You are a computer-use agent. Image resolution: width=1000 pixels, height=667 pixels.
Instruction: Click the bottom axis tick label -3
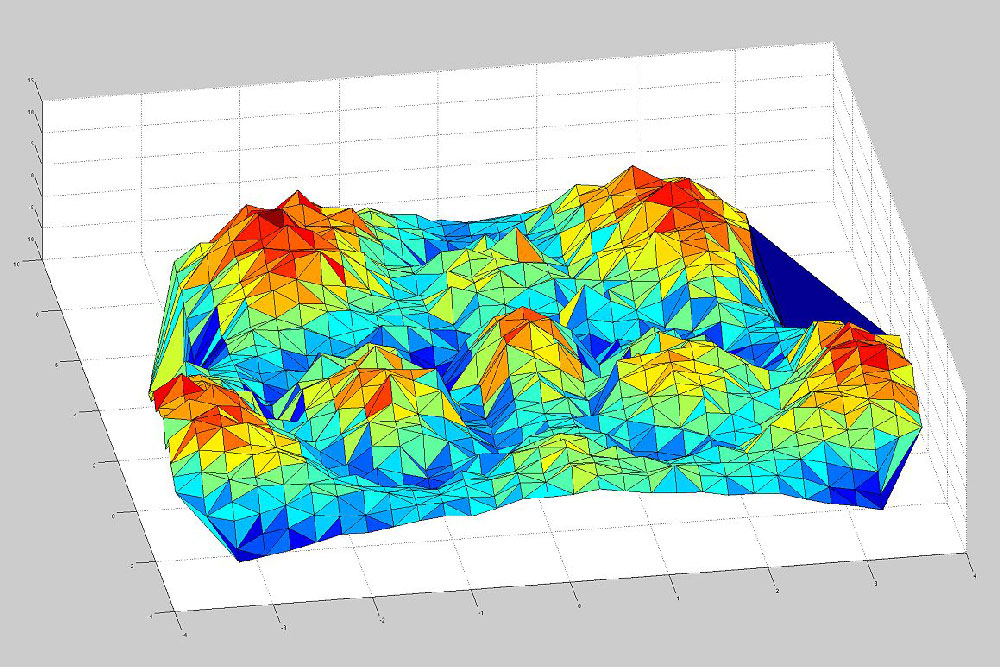[283, 627]
